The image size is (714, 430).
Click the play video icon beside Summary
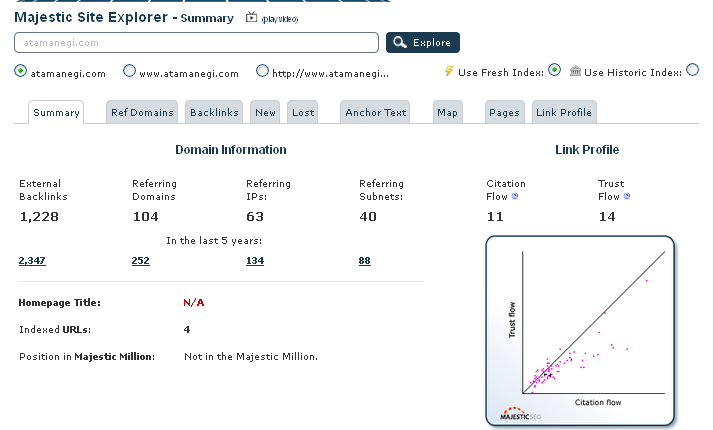(x=251, y=17)
